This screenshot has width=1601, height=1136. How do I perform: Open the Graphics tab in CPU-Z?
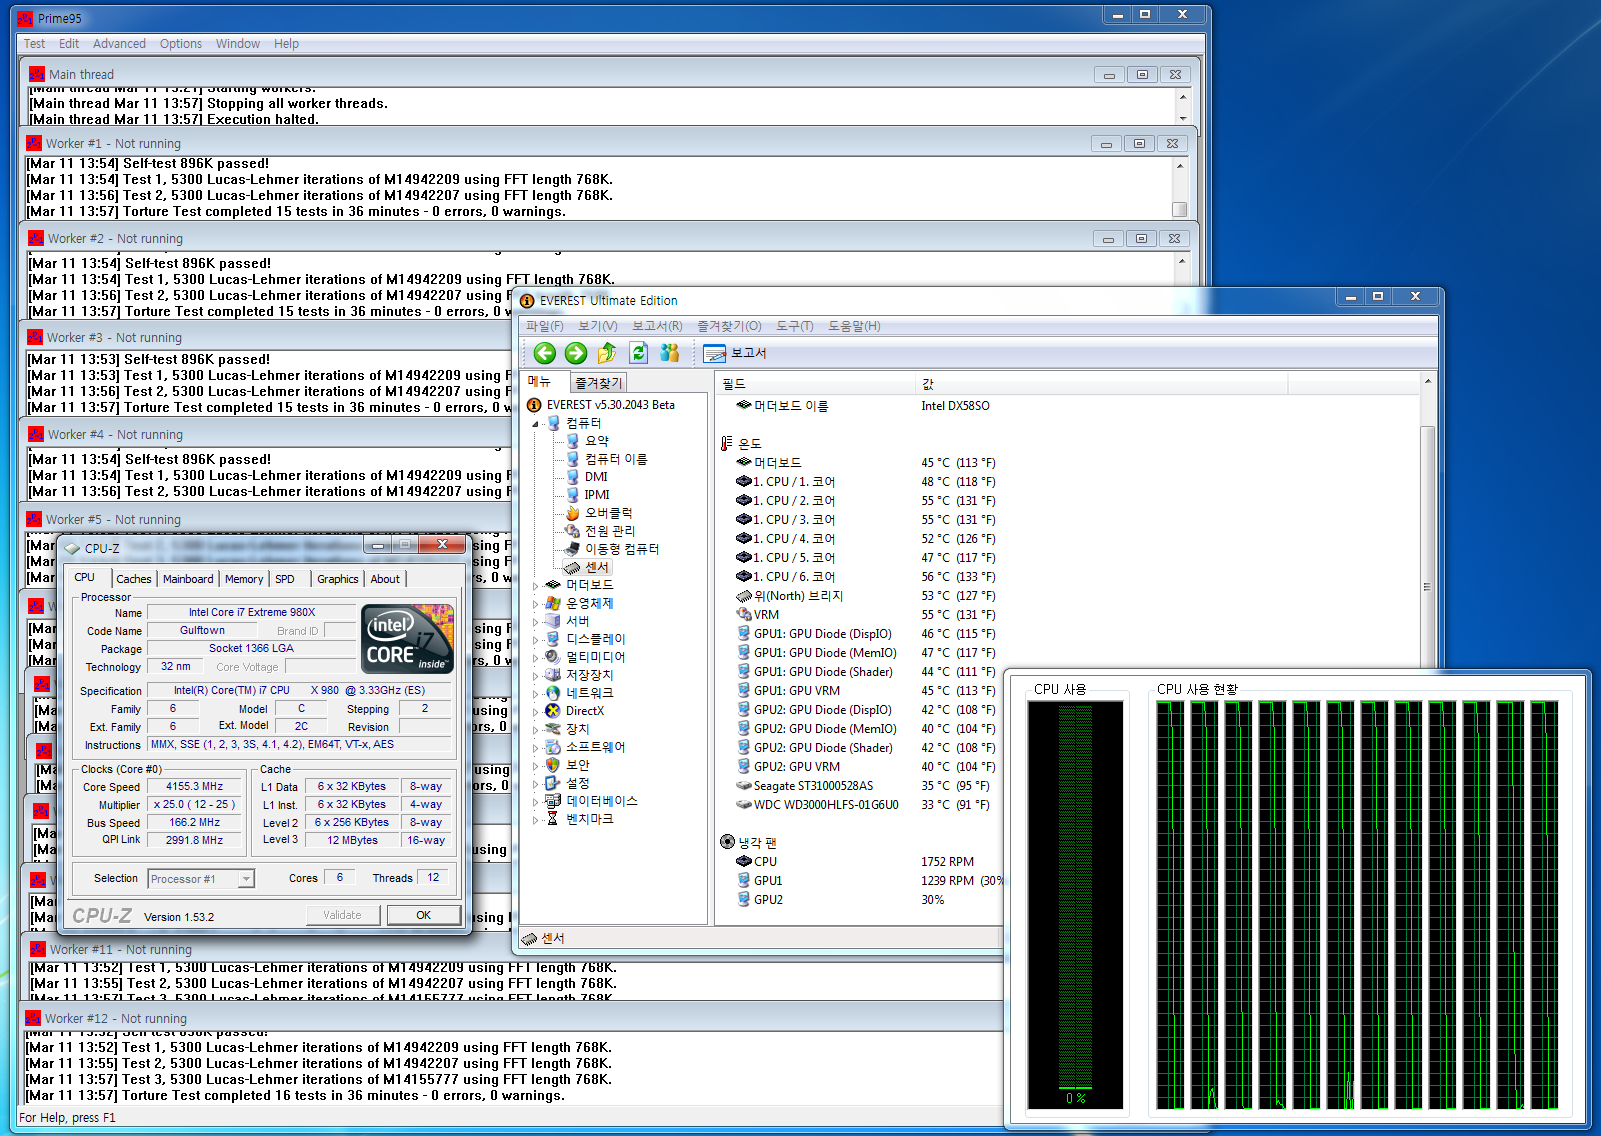point(337,579)
